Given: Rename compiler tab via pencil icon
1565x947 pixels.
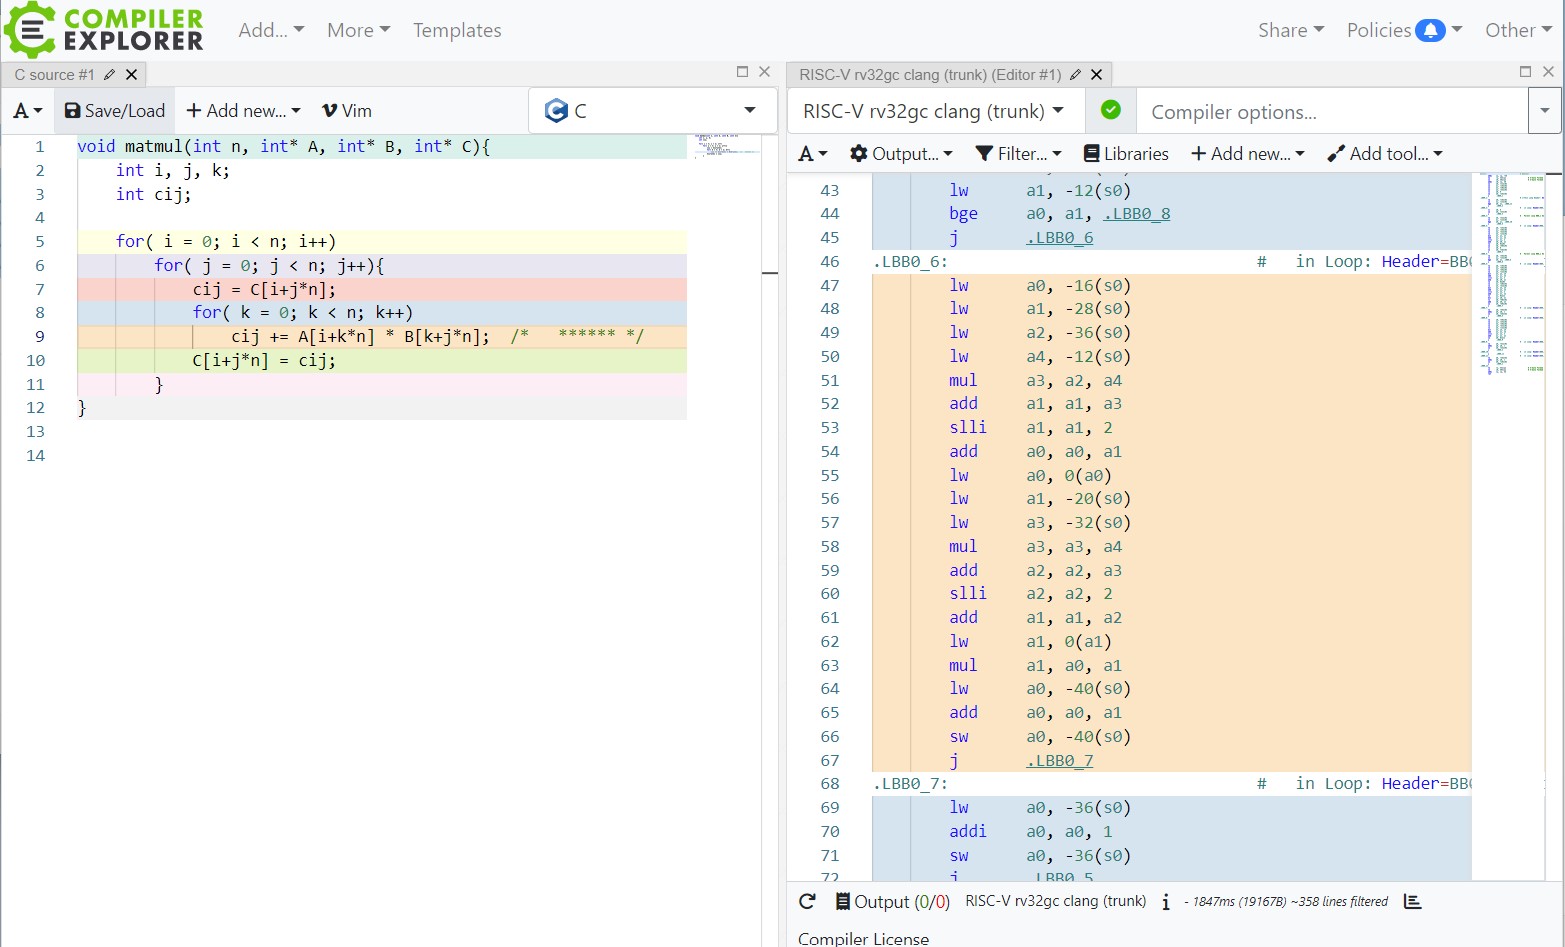Looking at the screenshot, I should [1075, 75].
